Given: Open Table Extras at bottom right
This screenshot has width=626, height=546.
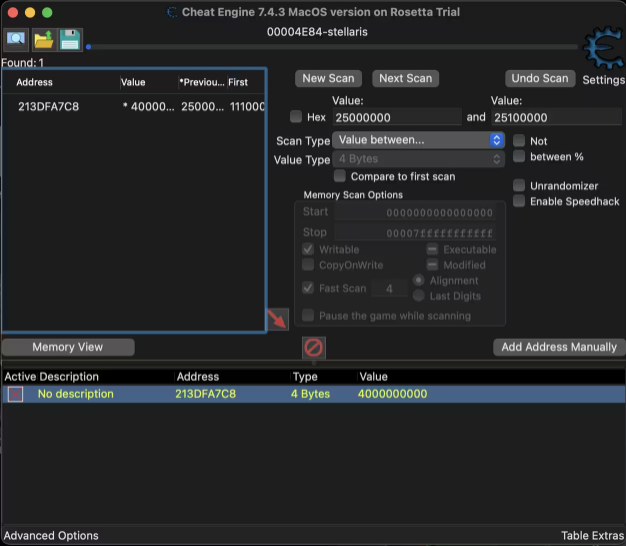Looking at the screenshot, I should [591, 536].
